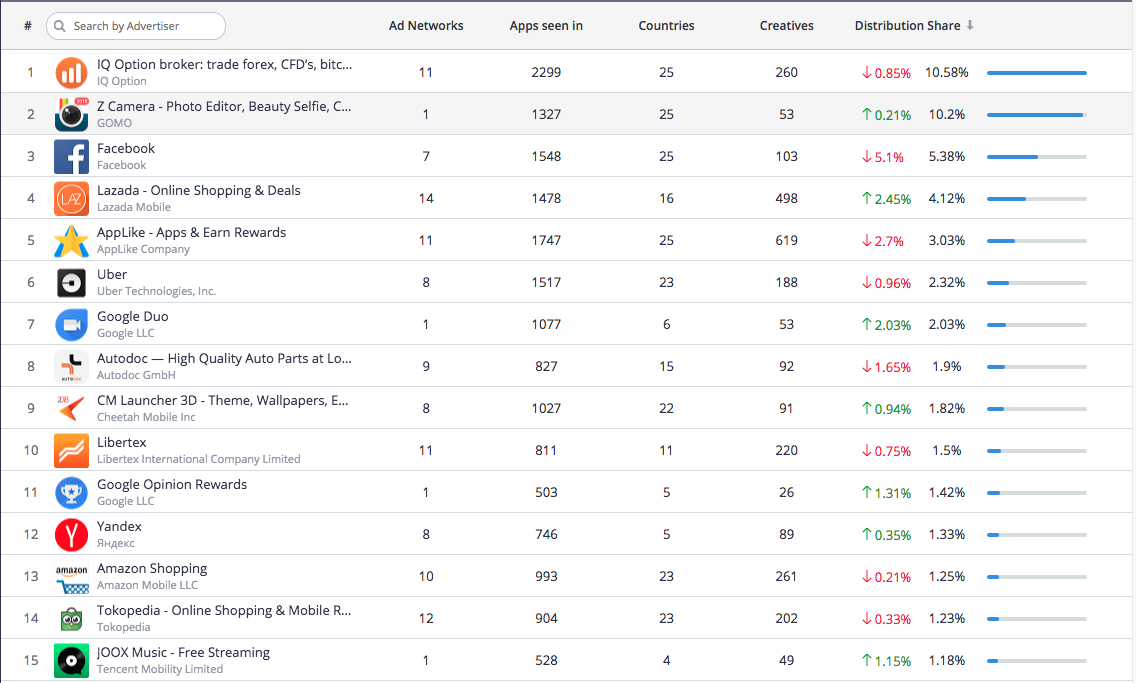
Task: Select the Amazon Shopping icon
Action: pyautogui.click(x=71, y=577)
